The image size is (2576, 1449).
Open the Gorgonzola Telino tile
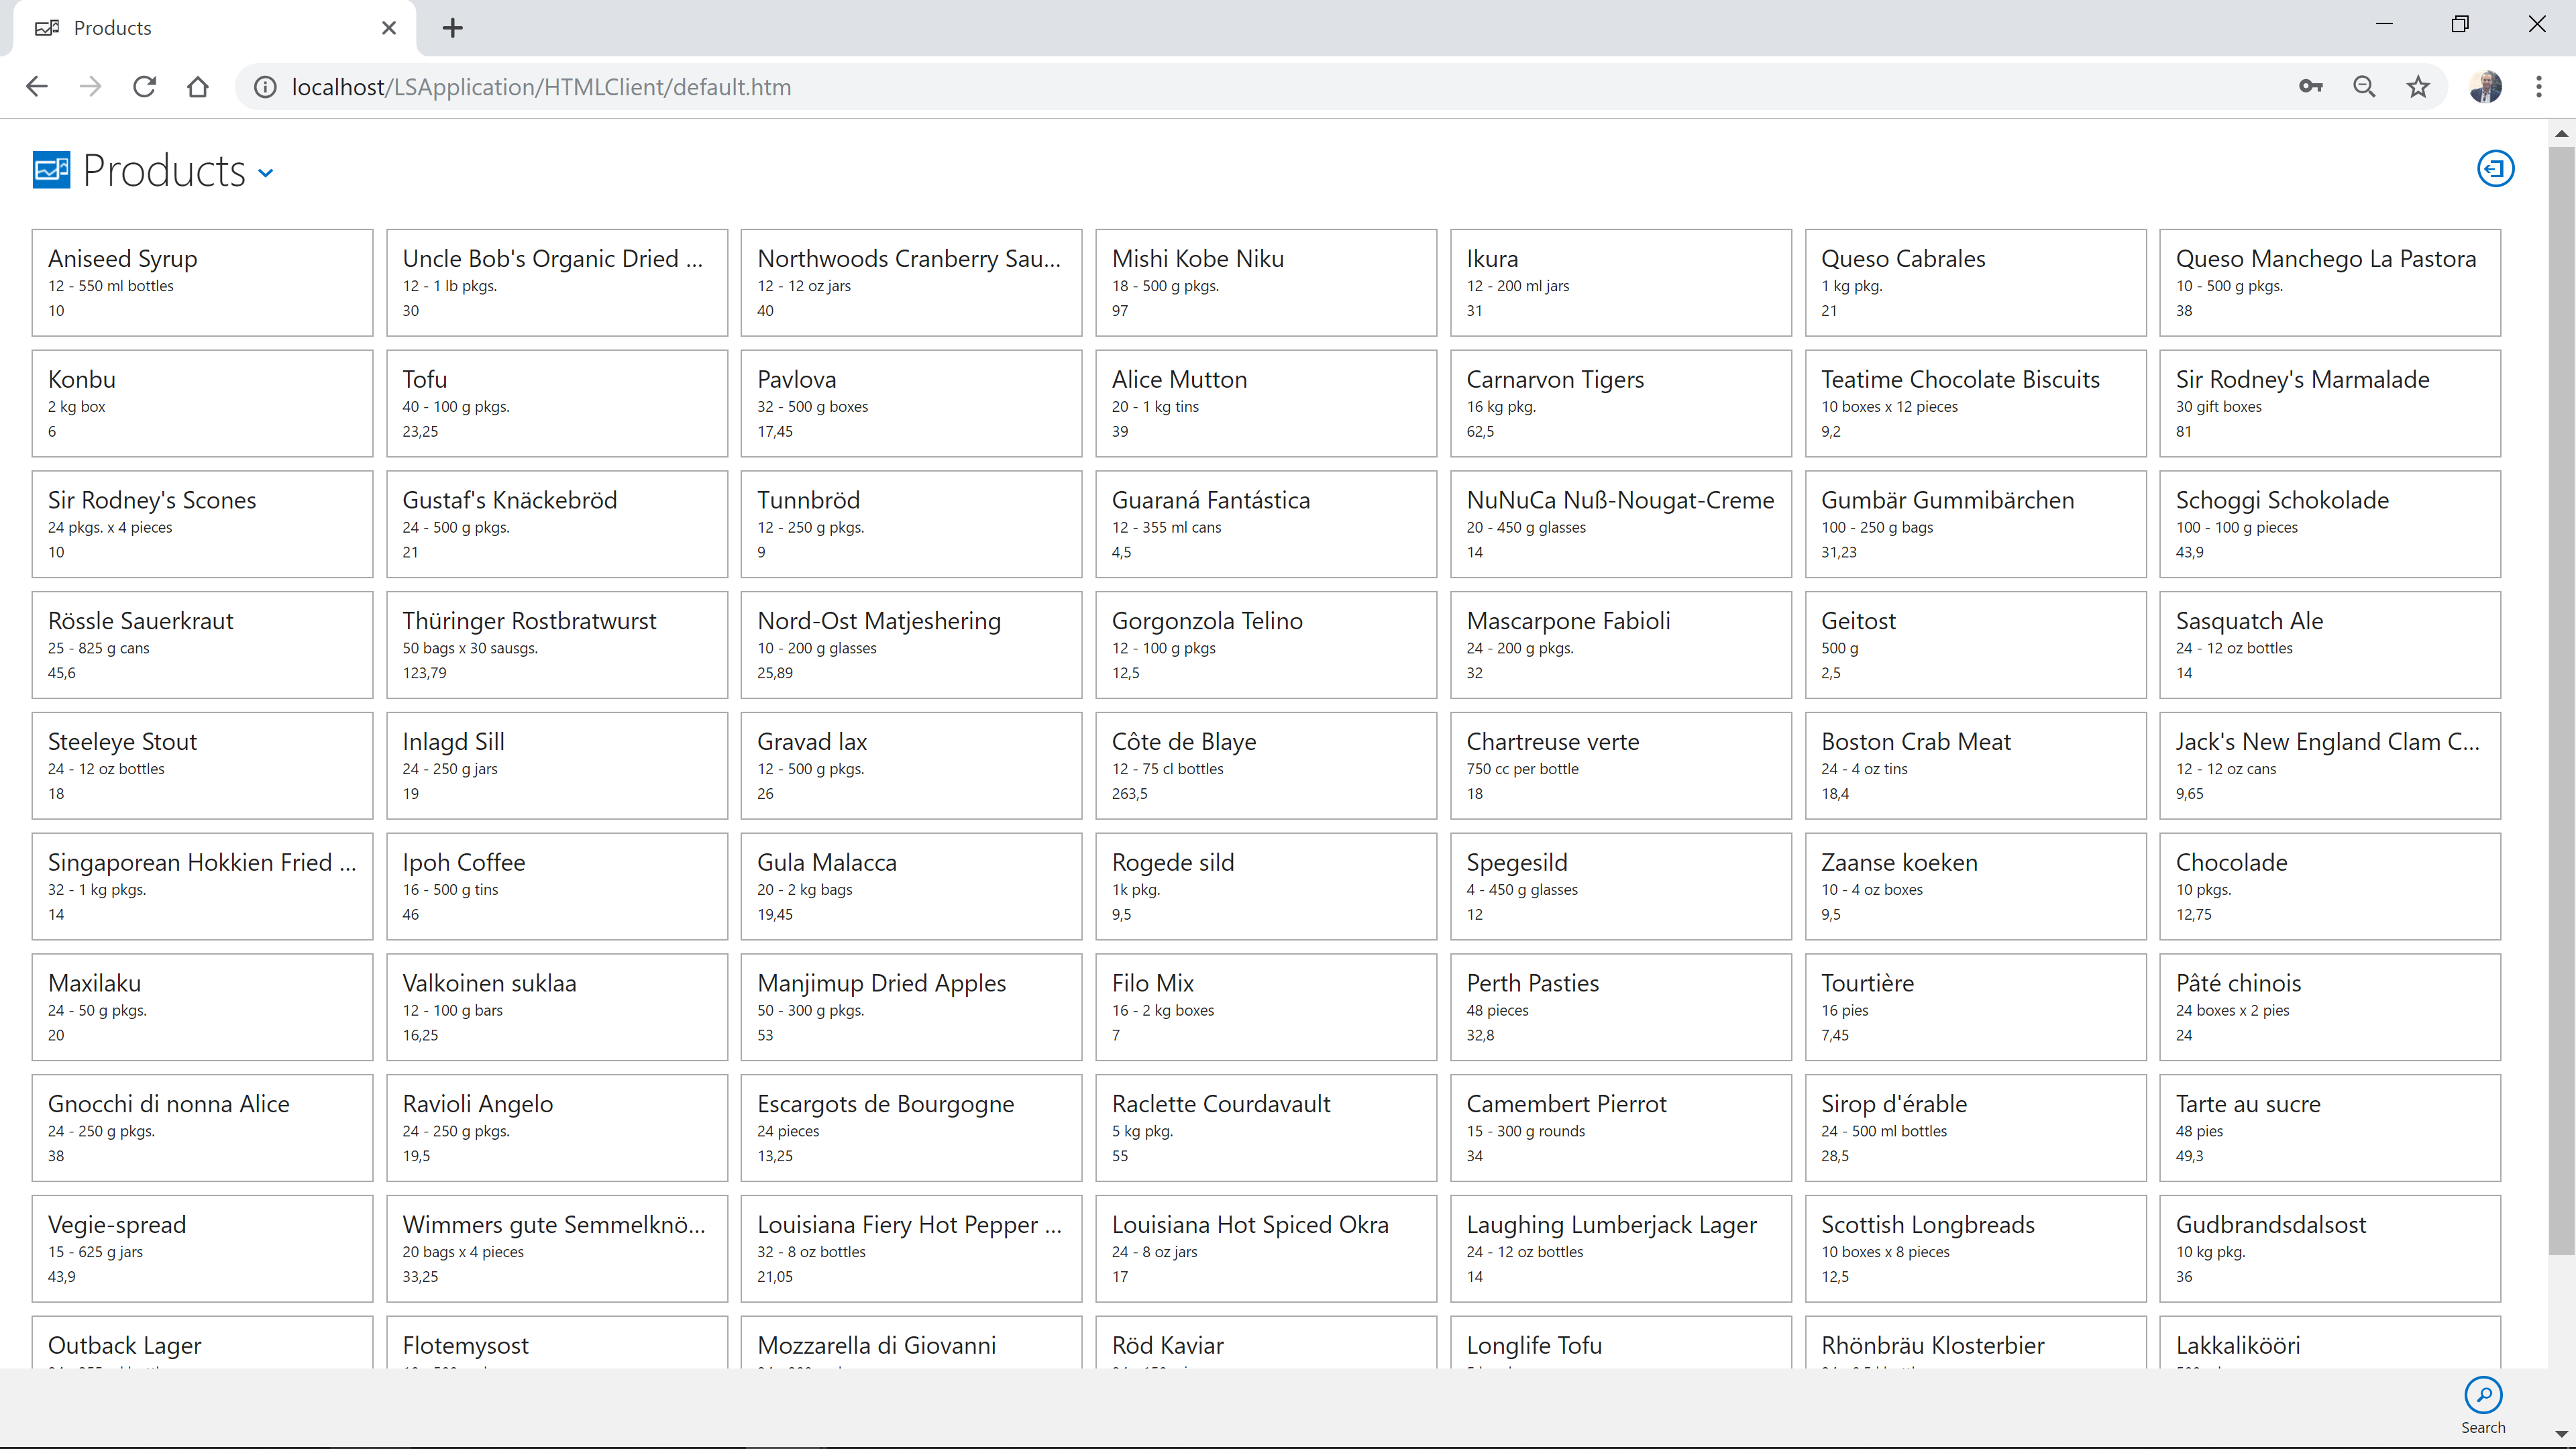1266,645
